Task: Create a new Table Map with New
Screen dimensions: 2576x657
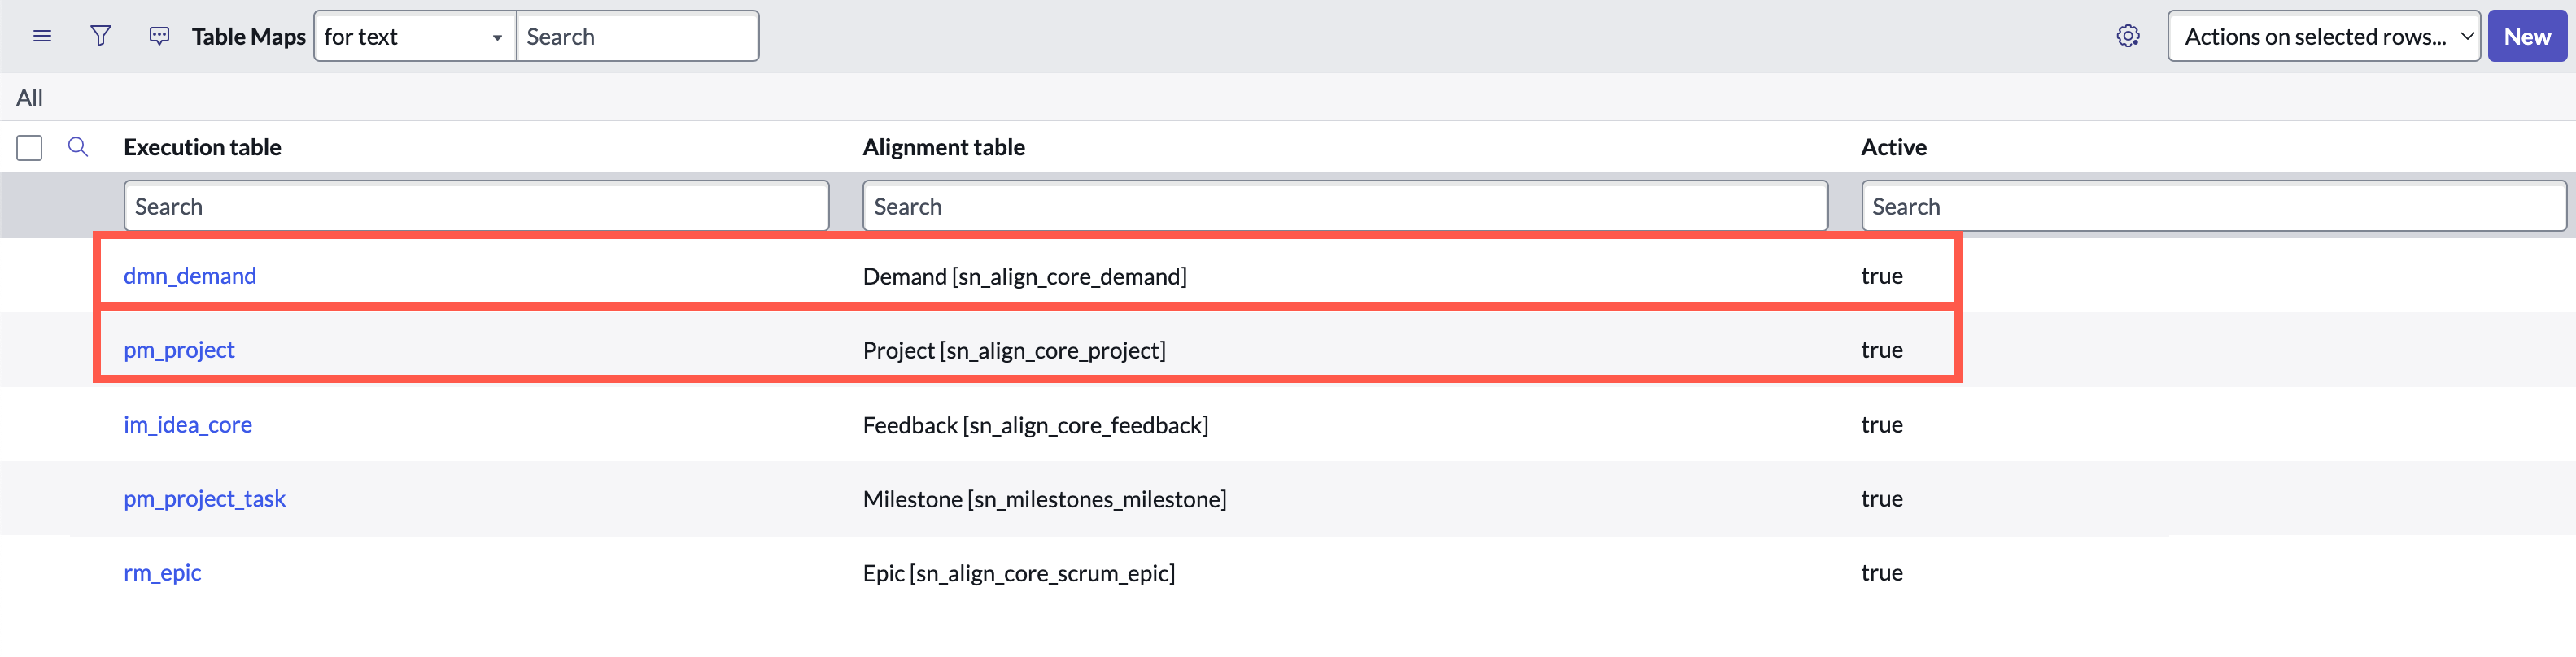Action: [x=2526, y=37]
